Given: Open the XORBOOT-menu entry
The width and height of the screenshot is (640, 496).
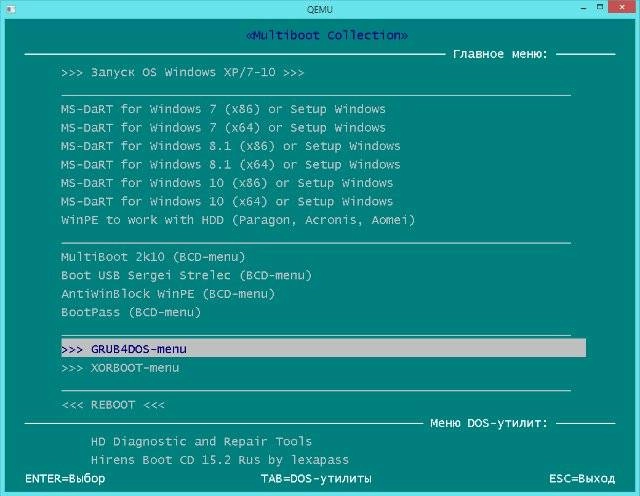Looking at the screenshot, I should [120, 368].
